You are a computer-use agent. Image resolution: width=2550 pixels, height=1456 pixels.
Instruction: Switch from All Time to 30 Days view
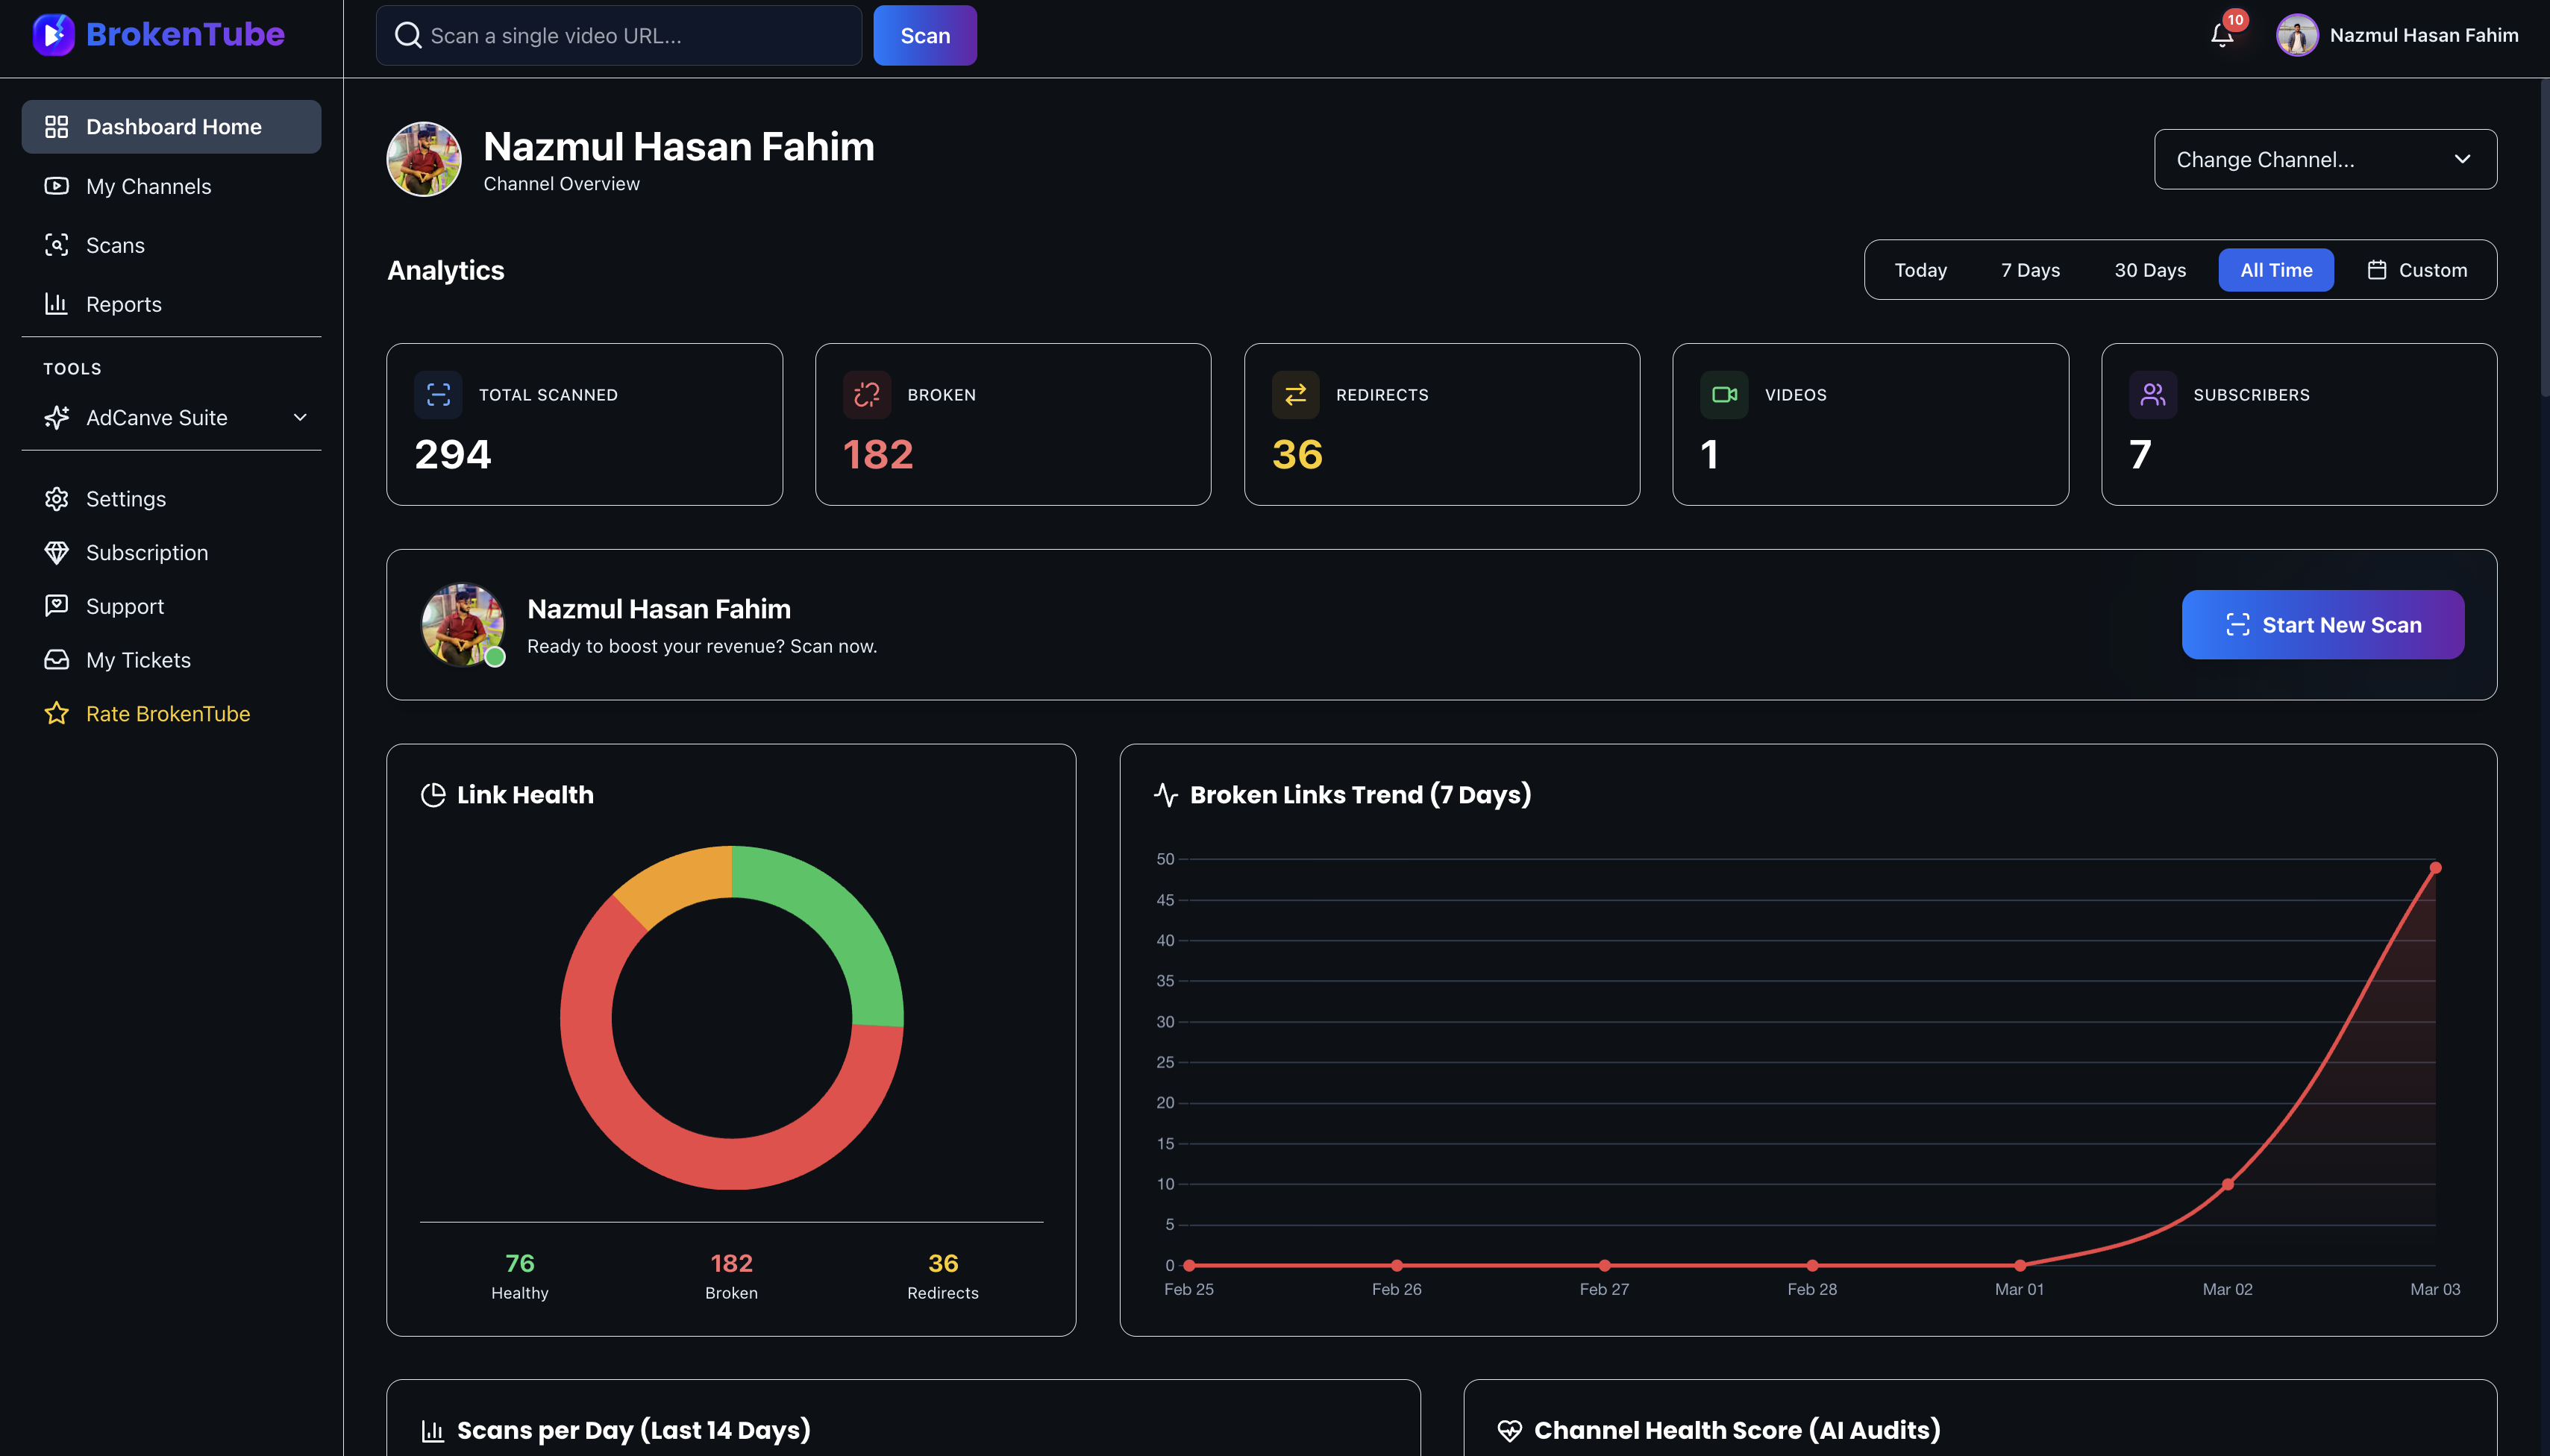pyautogui.click(x=2150, y=269)
